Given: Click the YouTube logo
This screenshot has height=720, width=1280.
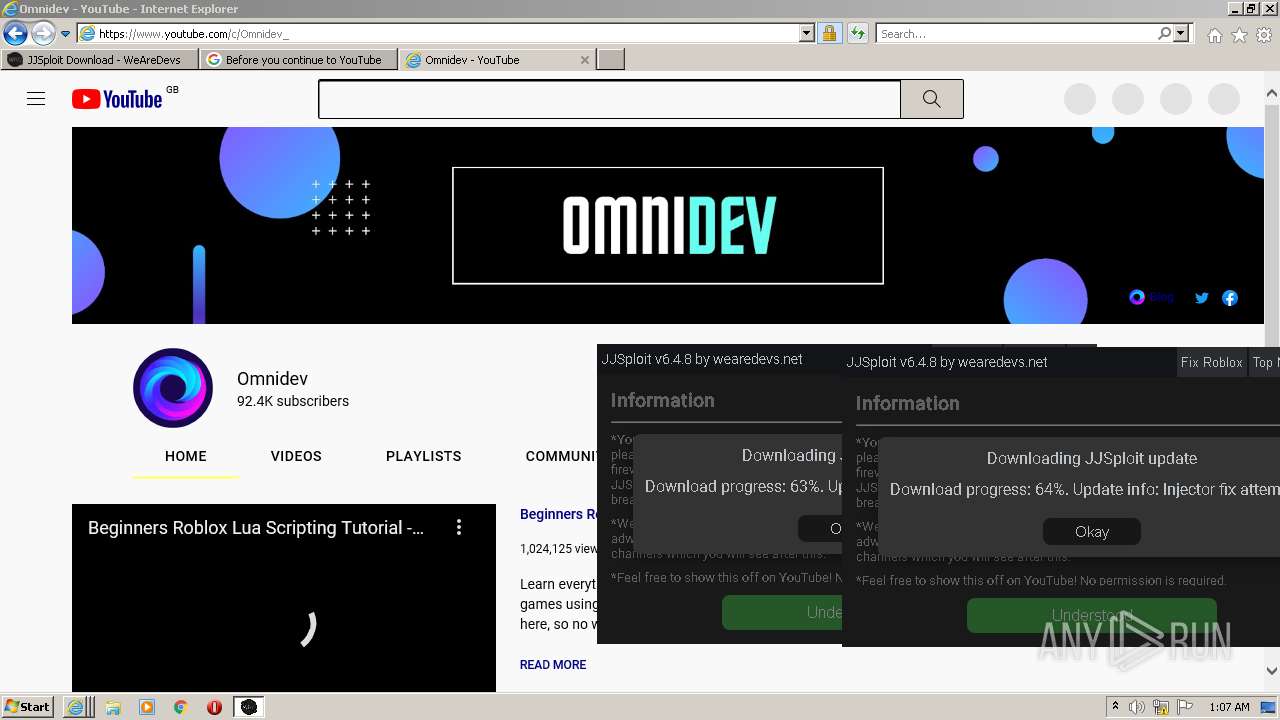Looking at the screenshot, I should pos(117,99).
